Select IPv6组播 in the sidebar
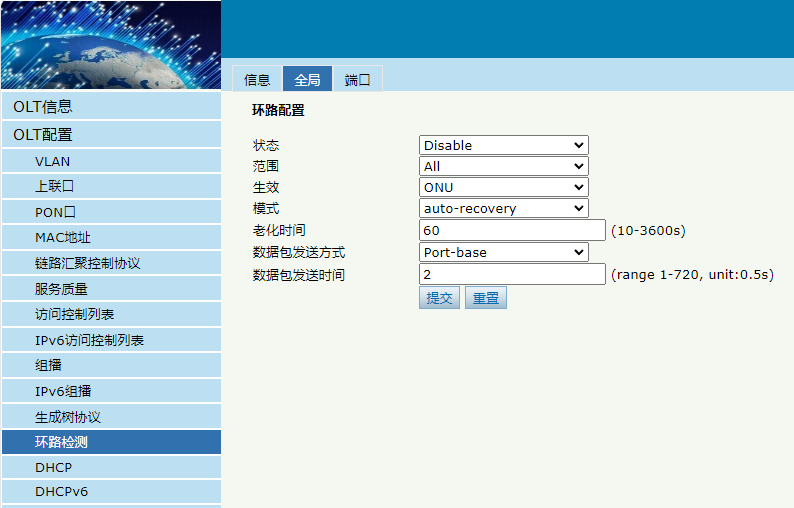This screenshot has height=508, width=794. pyautogui.click(x=111, y=391)
